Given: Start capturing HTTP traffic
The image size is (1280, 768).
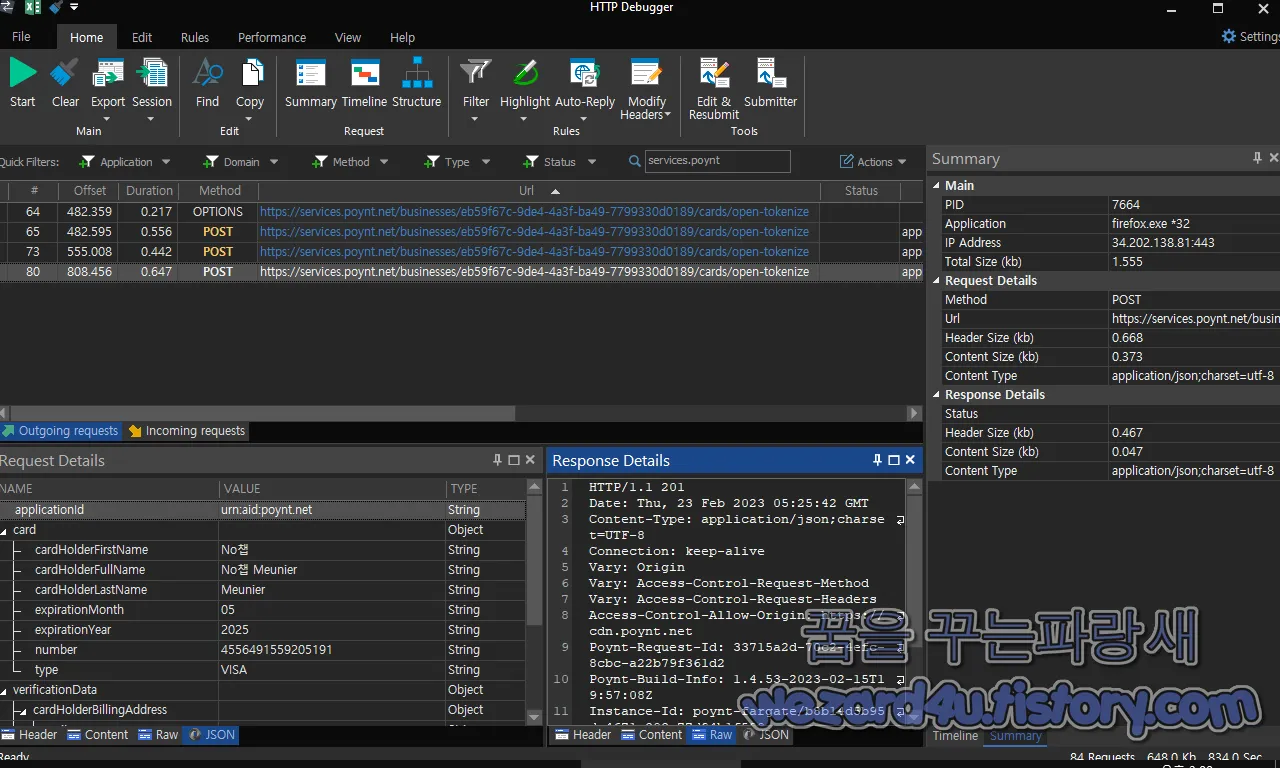Looking at the screenshot, I should click(x=21, y=80).
